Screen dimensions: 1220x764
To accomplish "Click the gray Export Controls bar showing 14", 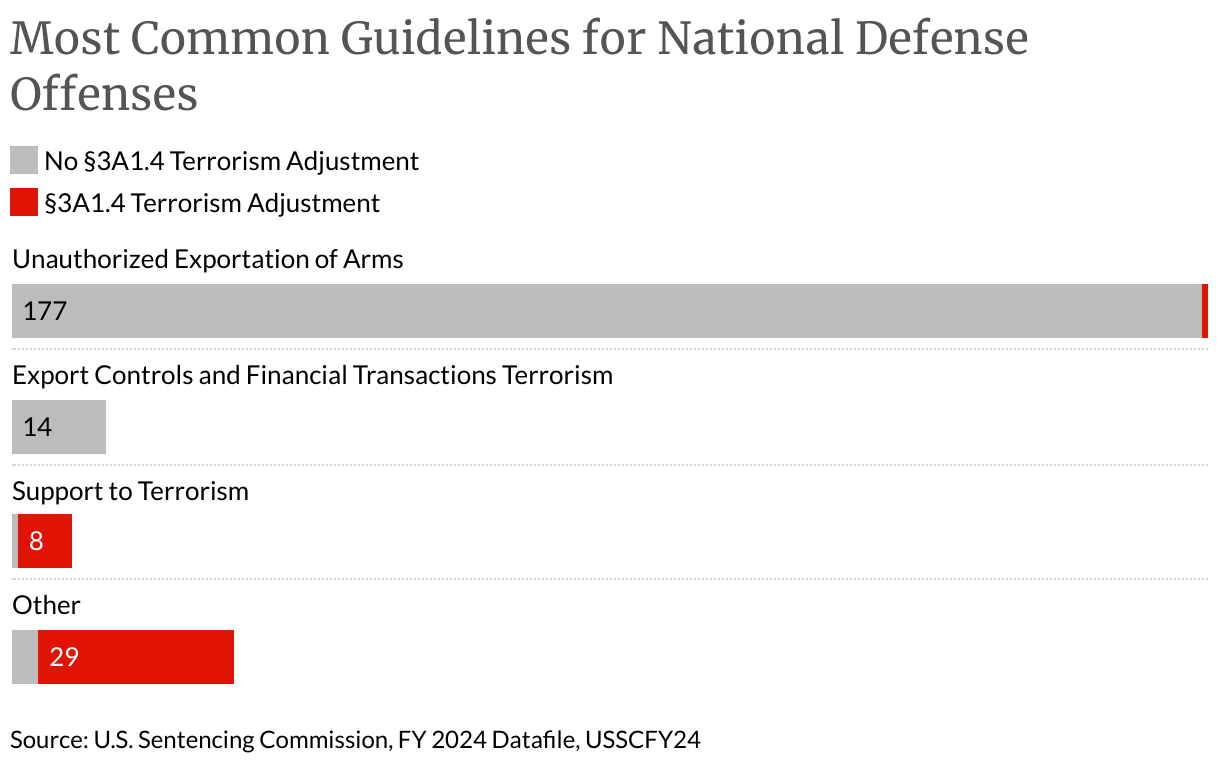I will click(70, 427).
